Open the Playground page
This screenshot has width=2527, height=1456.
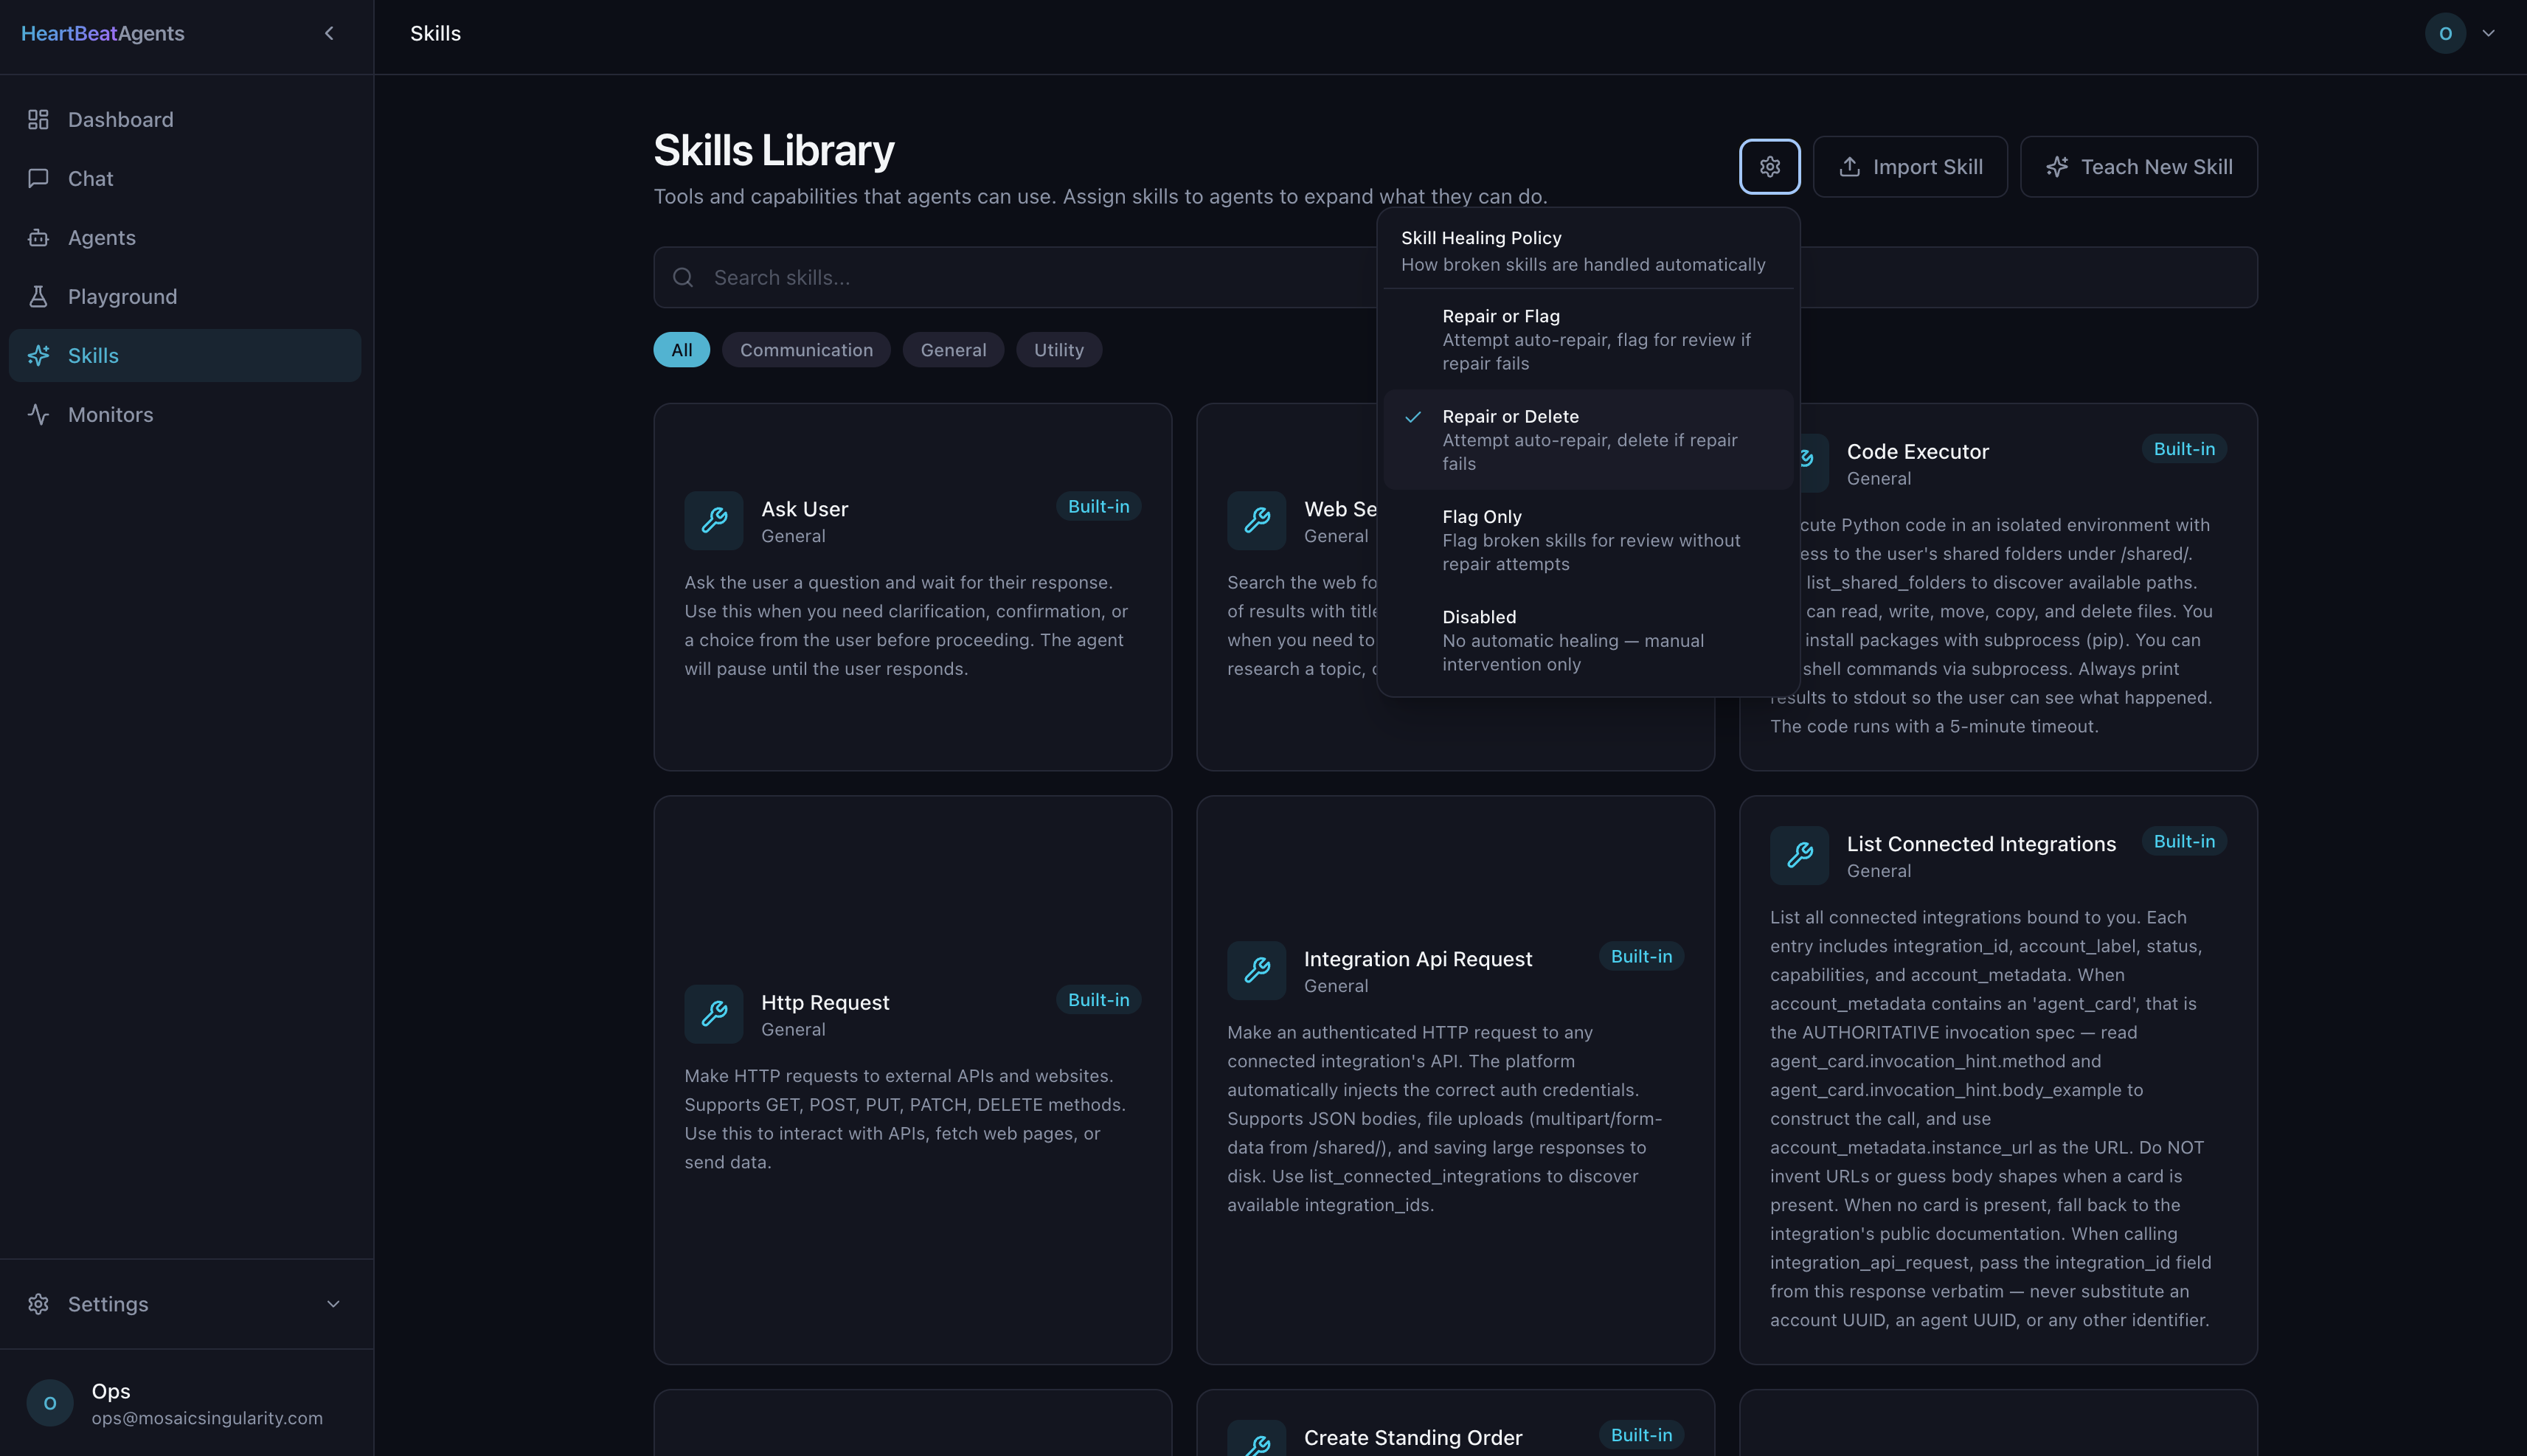185,297
